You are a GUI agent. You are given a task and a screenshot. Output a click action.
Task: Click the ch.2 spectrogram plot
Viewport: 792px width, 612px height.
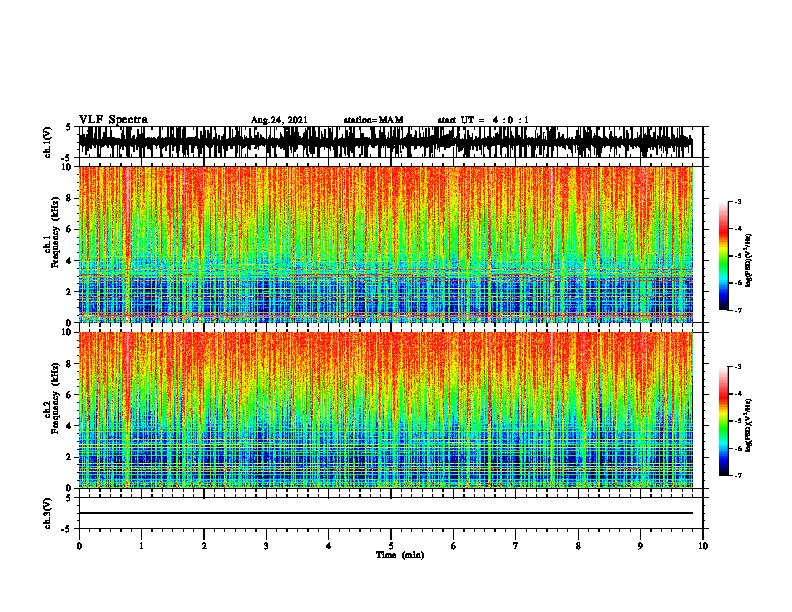click(x=385, y=410)
